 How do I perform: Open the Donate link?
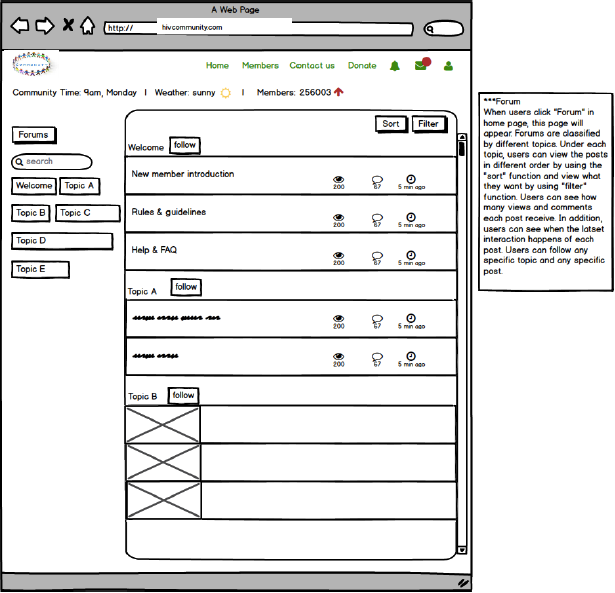pos(362,66)
